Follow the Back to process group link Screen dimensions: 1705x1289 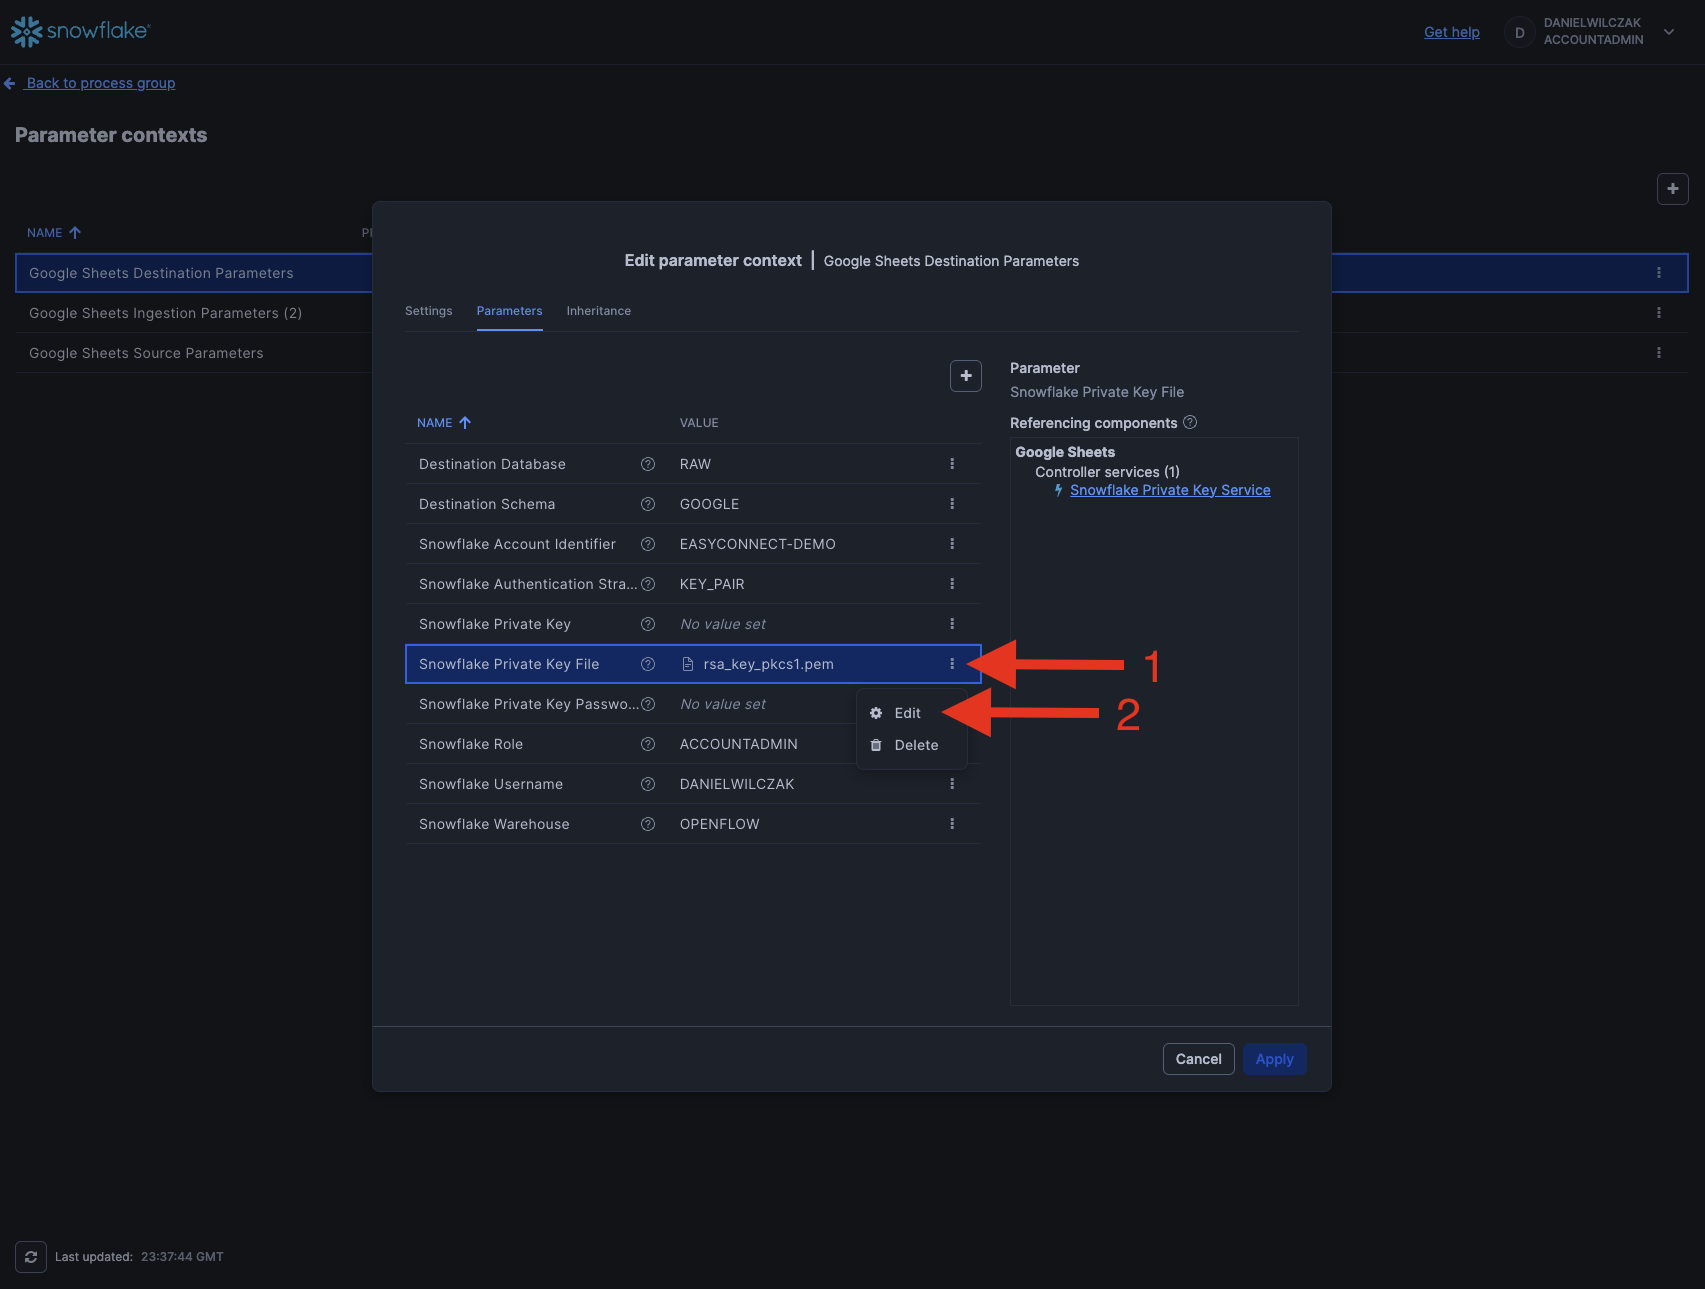click(100, 83)
